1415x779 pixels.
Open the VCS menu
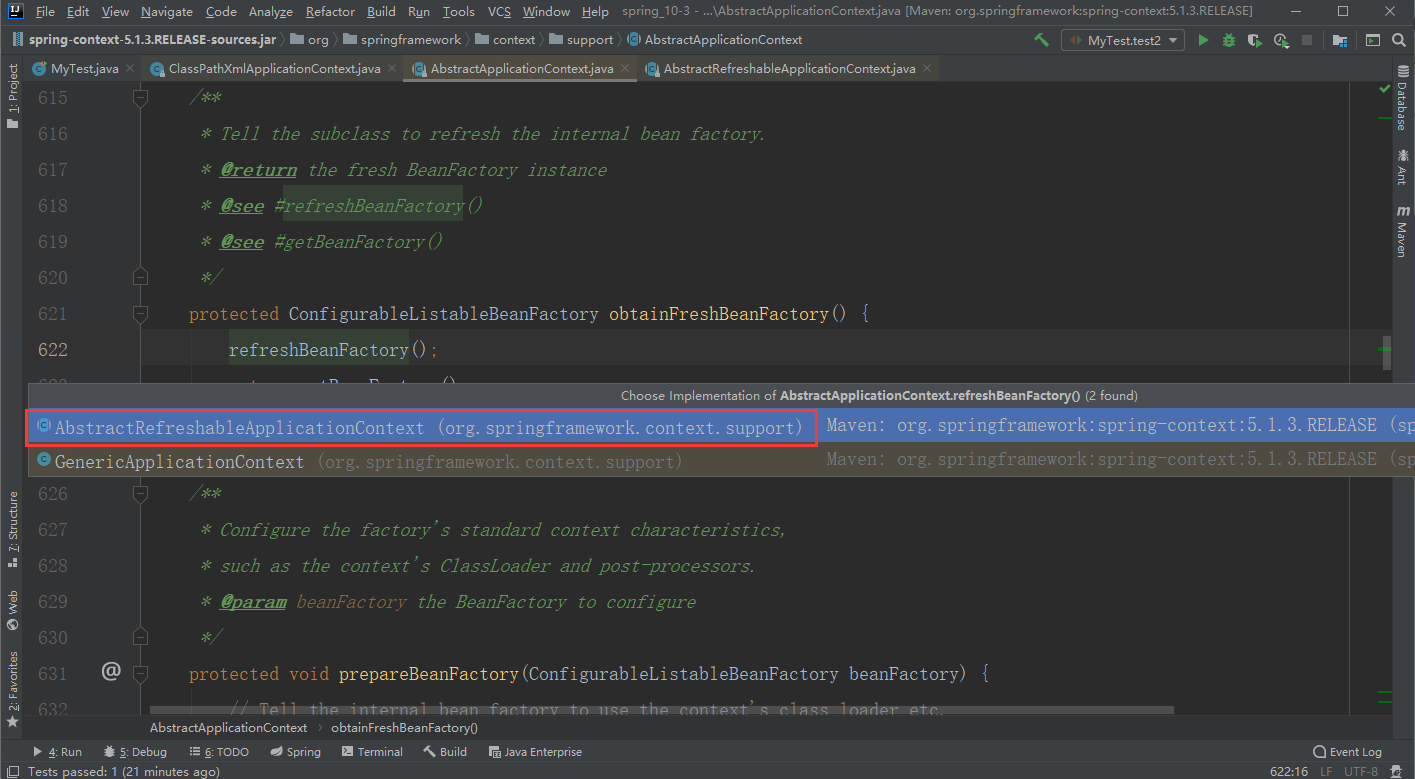(x=499, y=11)
